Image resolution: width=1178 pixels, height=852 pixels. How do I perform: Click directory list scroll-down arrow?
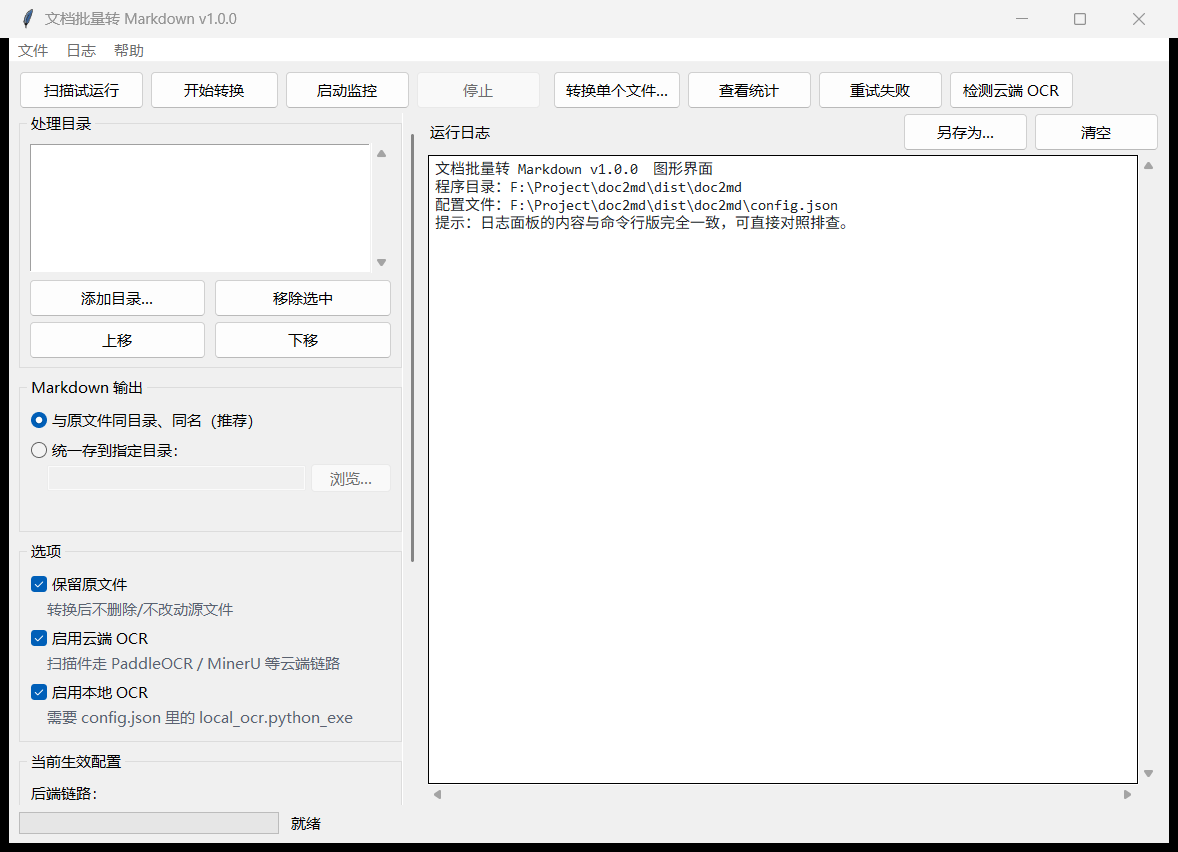(382, 262)
